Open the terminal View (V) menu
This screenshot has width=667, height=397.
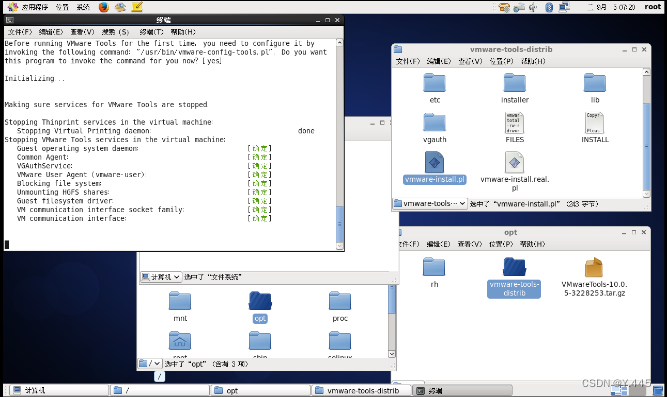pyautogui.click(x=82, y=32)
